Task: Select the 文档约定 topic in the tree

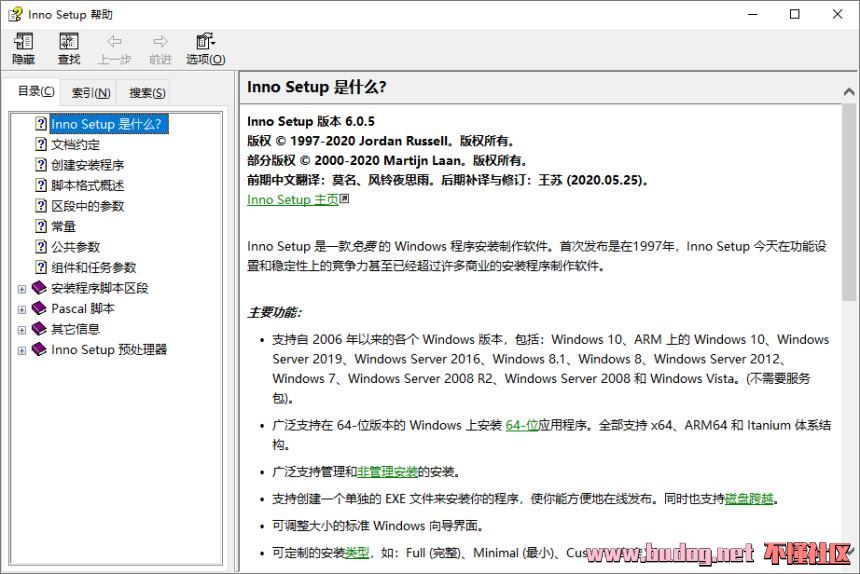Action: pyautogui.click(x=75, y=144)
